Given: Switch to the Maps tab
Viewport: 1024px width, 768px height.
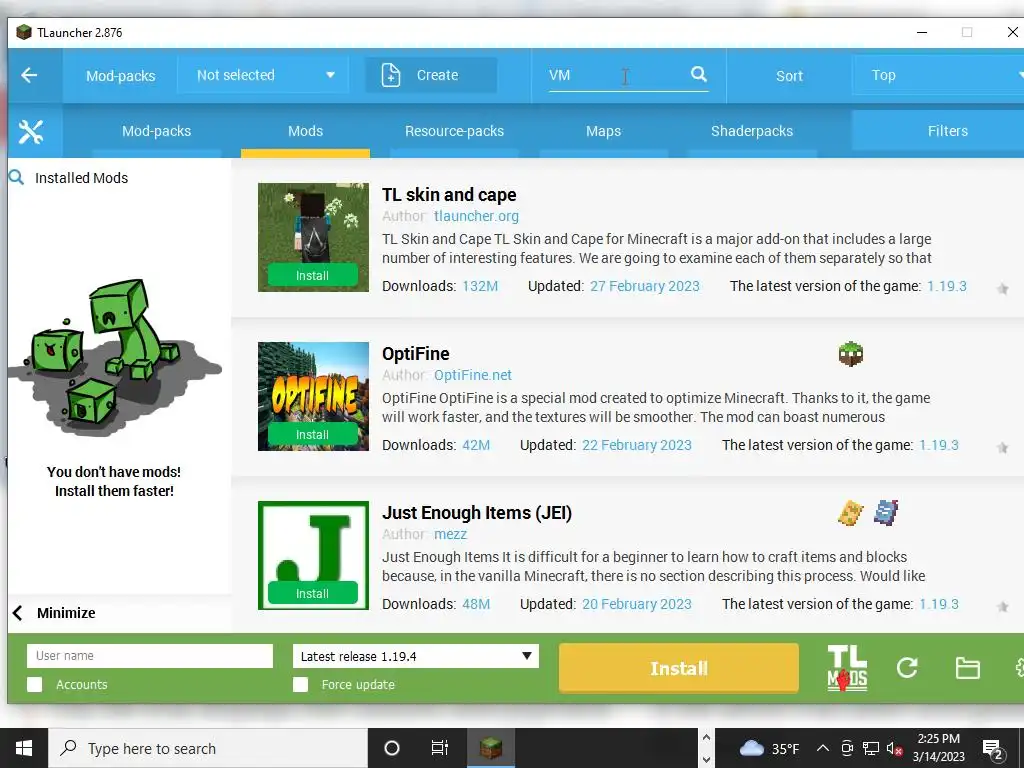Looking at the screenshot, I should tap(603, 131).
